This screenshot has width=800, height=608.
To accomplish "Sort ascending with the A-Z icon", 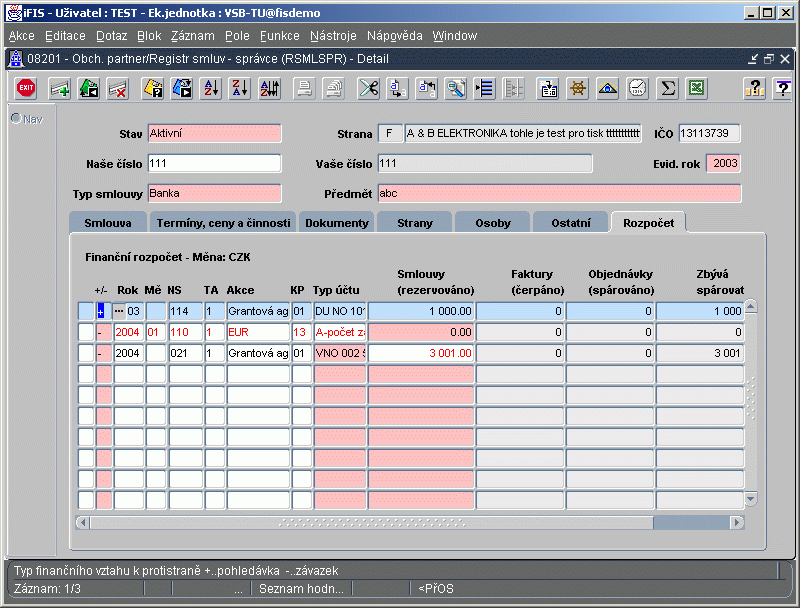I will 211,88.
